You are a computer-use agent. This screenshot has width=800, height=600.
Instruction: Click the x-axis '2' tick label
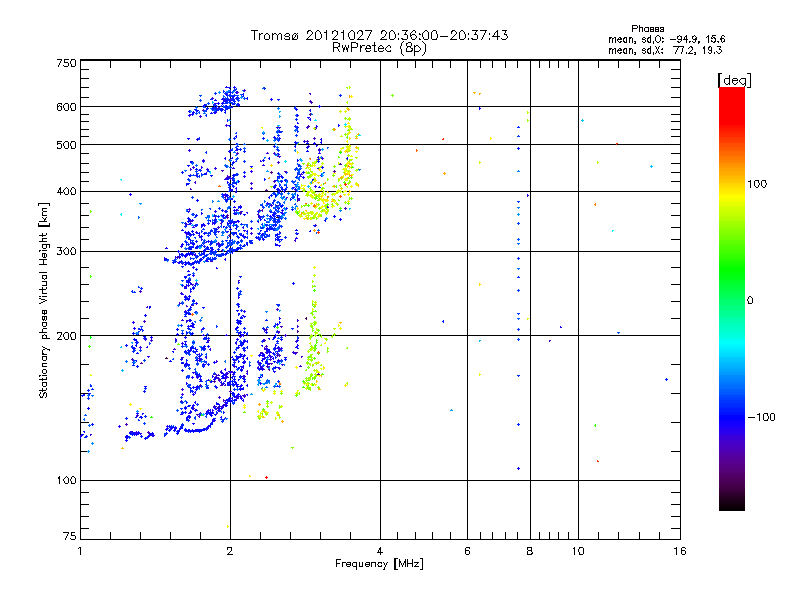(230, 551)
